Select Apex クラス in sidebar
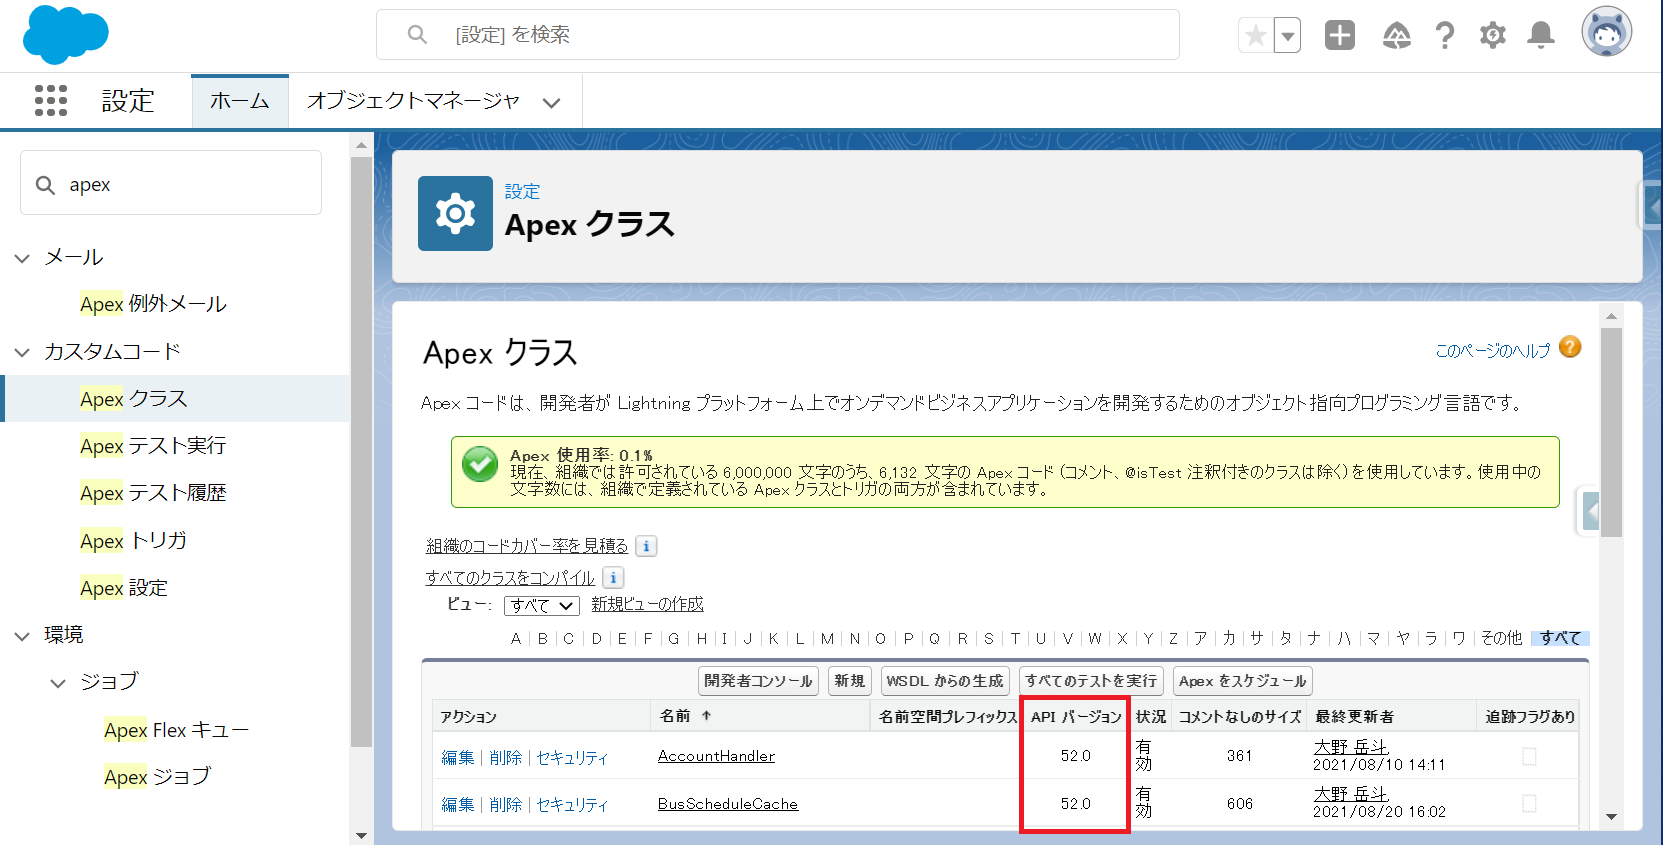1663x845 pixels. click(134, 399)
